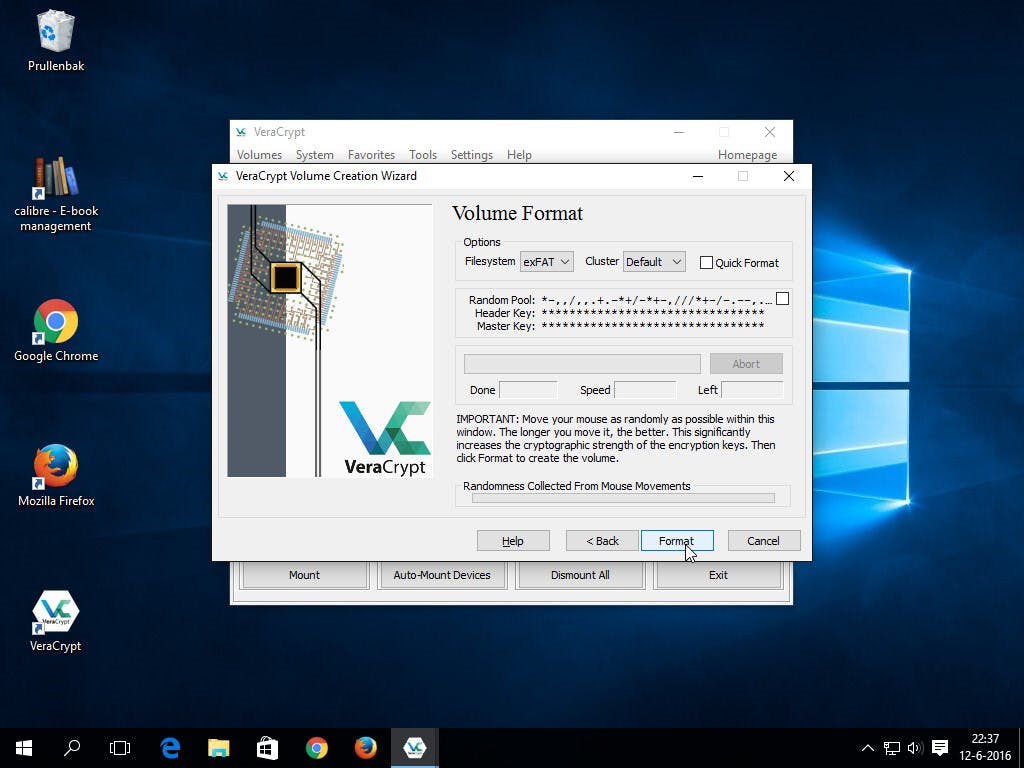Viewport: 1024px width, 768px height.
Task: Click Format to create the volume
Action: (x=677, y=541)
